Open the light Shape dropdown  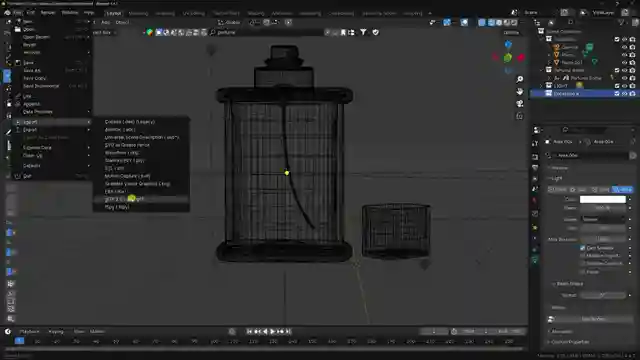click(602, 219)
